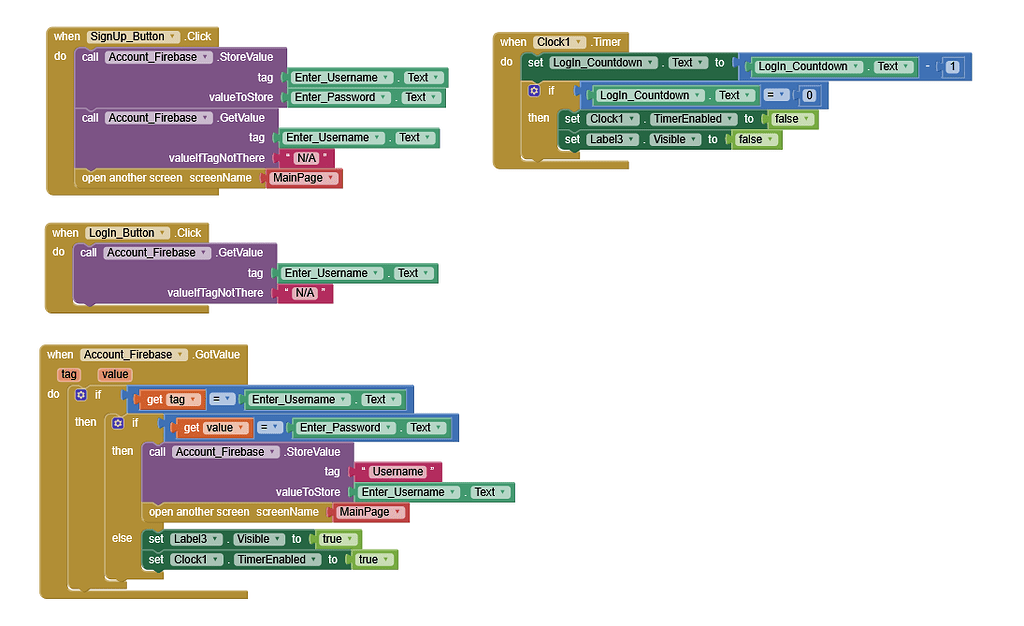1024x626 pixels.
Task: Click the number 0 block in countdown comparison
Action: click(x=809, y=95)
